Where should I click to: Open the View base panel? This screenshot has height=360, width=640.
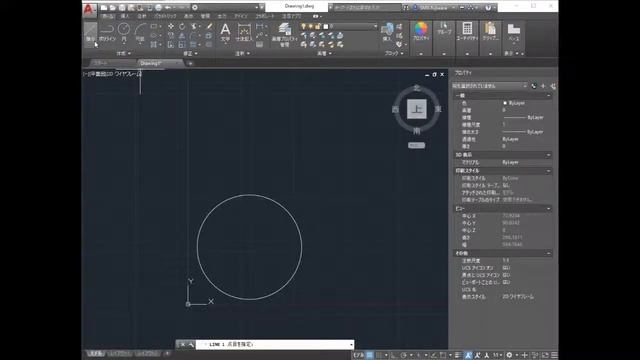pyautogui.click(x=513, y=33)
